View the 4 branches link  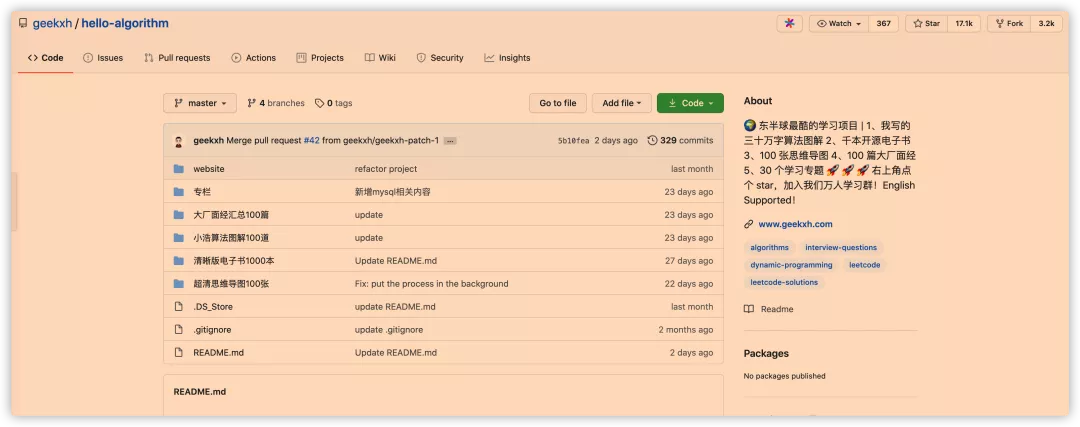coord(276,103)
